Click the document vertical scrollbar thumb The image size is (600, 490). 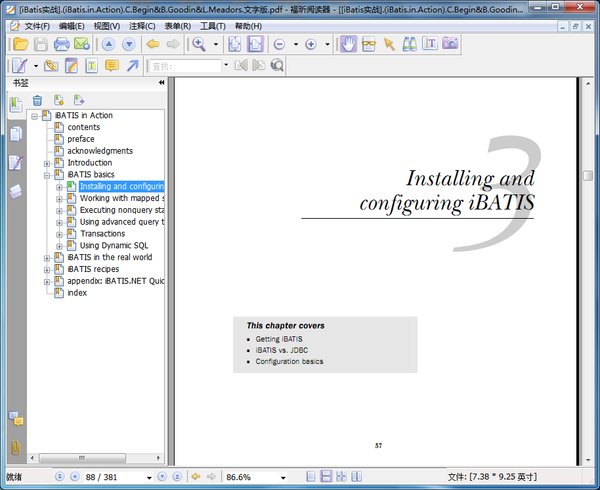[588, 176]
